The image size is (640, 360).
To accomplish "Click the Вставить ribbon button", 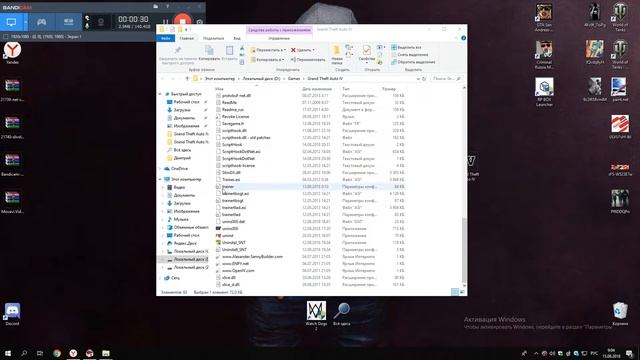I will click(229, 53).
